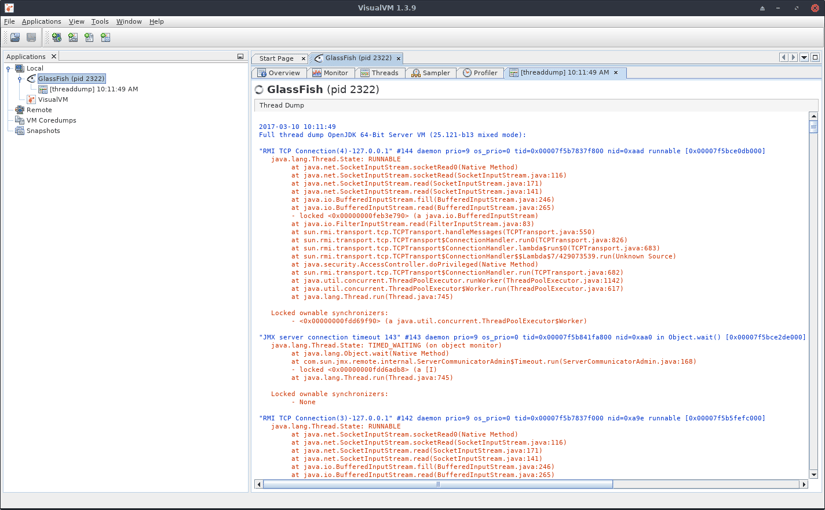
Task: Open the File menu
Action: coord(9,22)
